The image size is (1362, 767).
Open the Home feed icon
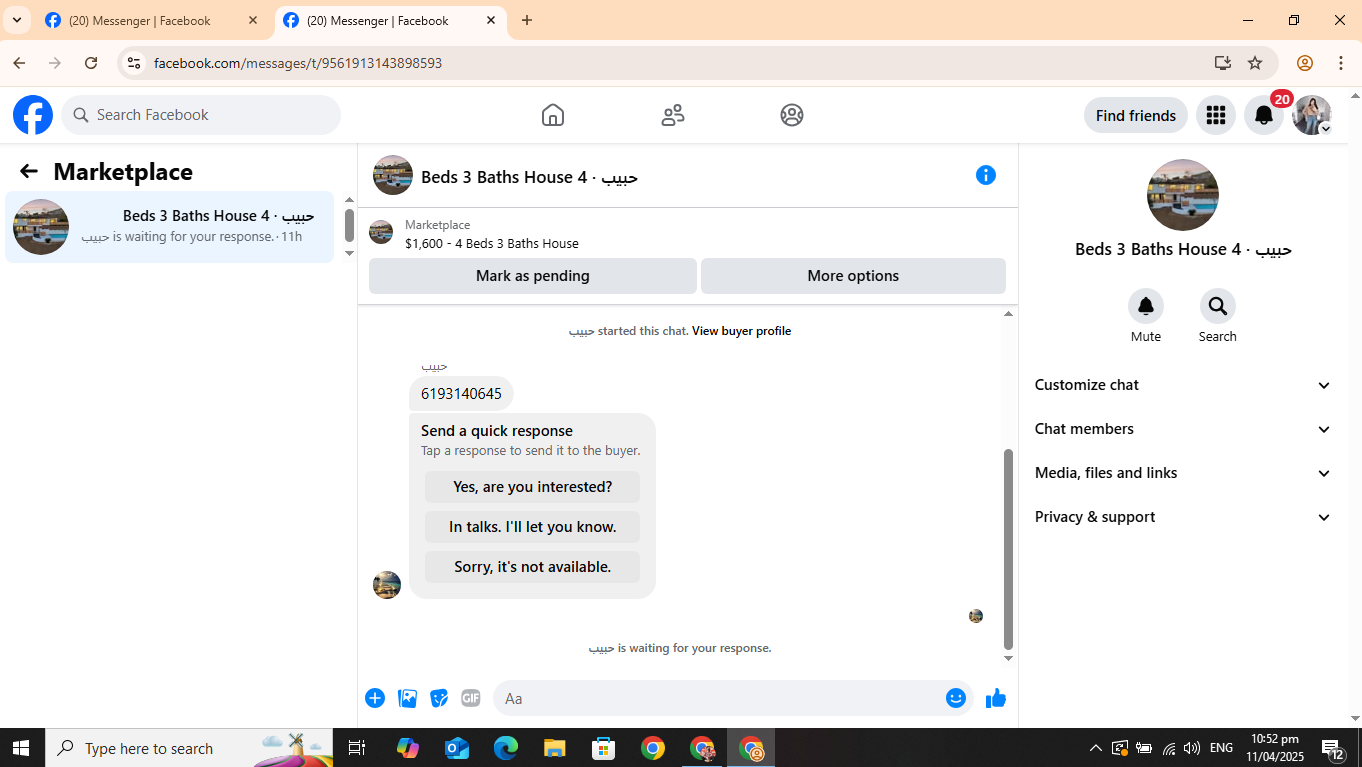coord(553,115)
